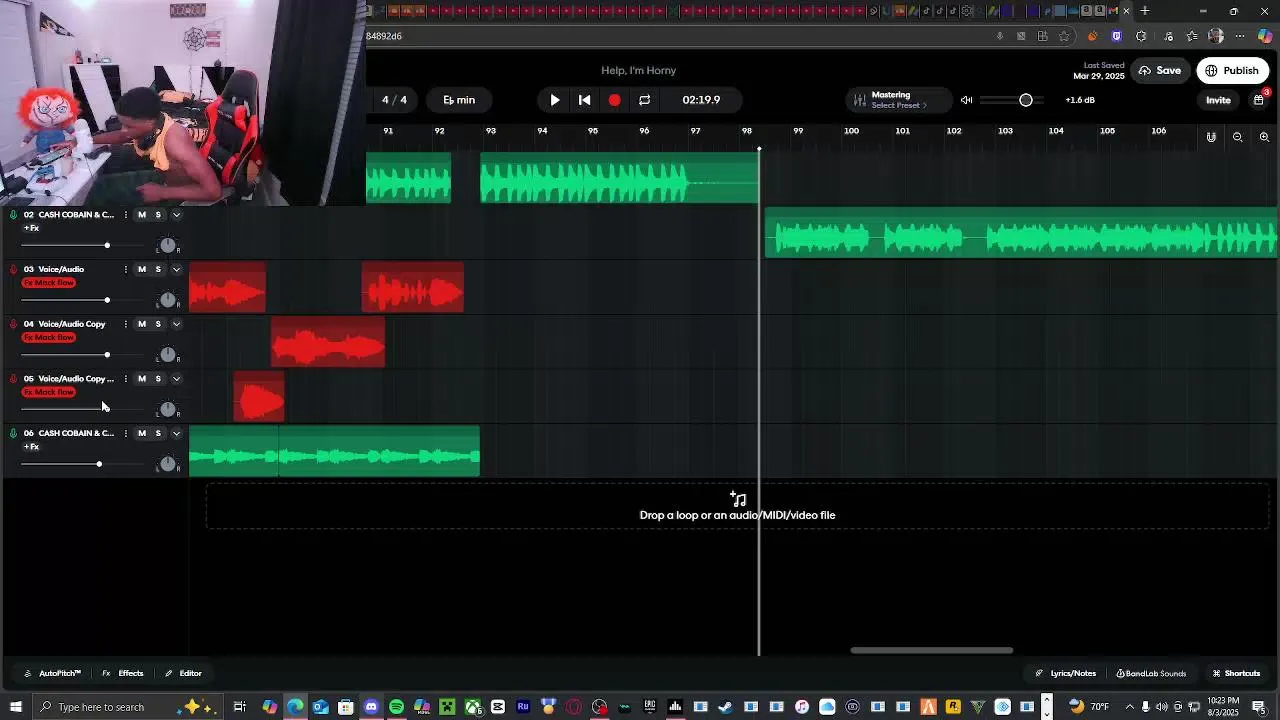Click the Invite button
Screen dimensions: 1280x720
1218,100
